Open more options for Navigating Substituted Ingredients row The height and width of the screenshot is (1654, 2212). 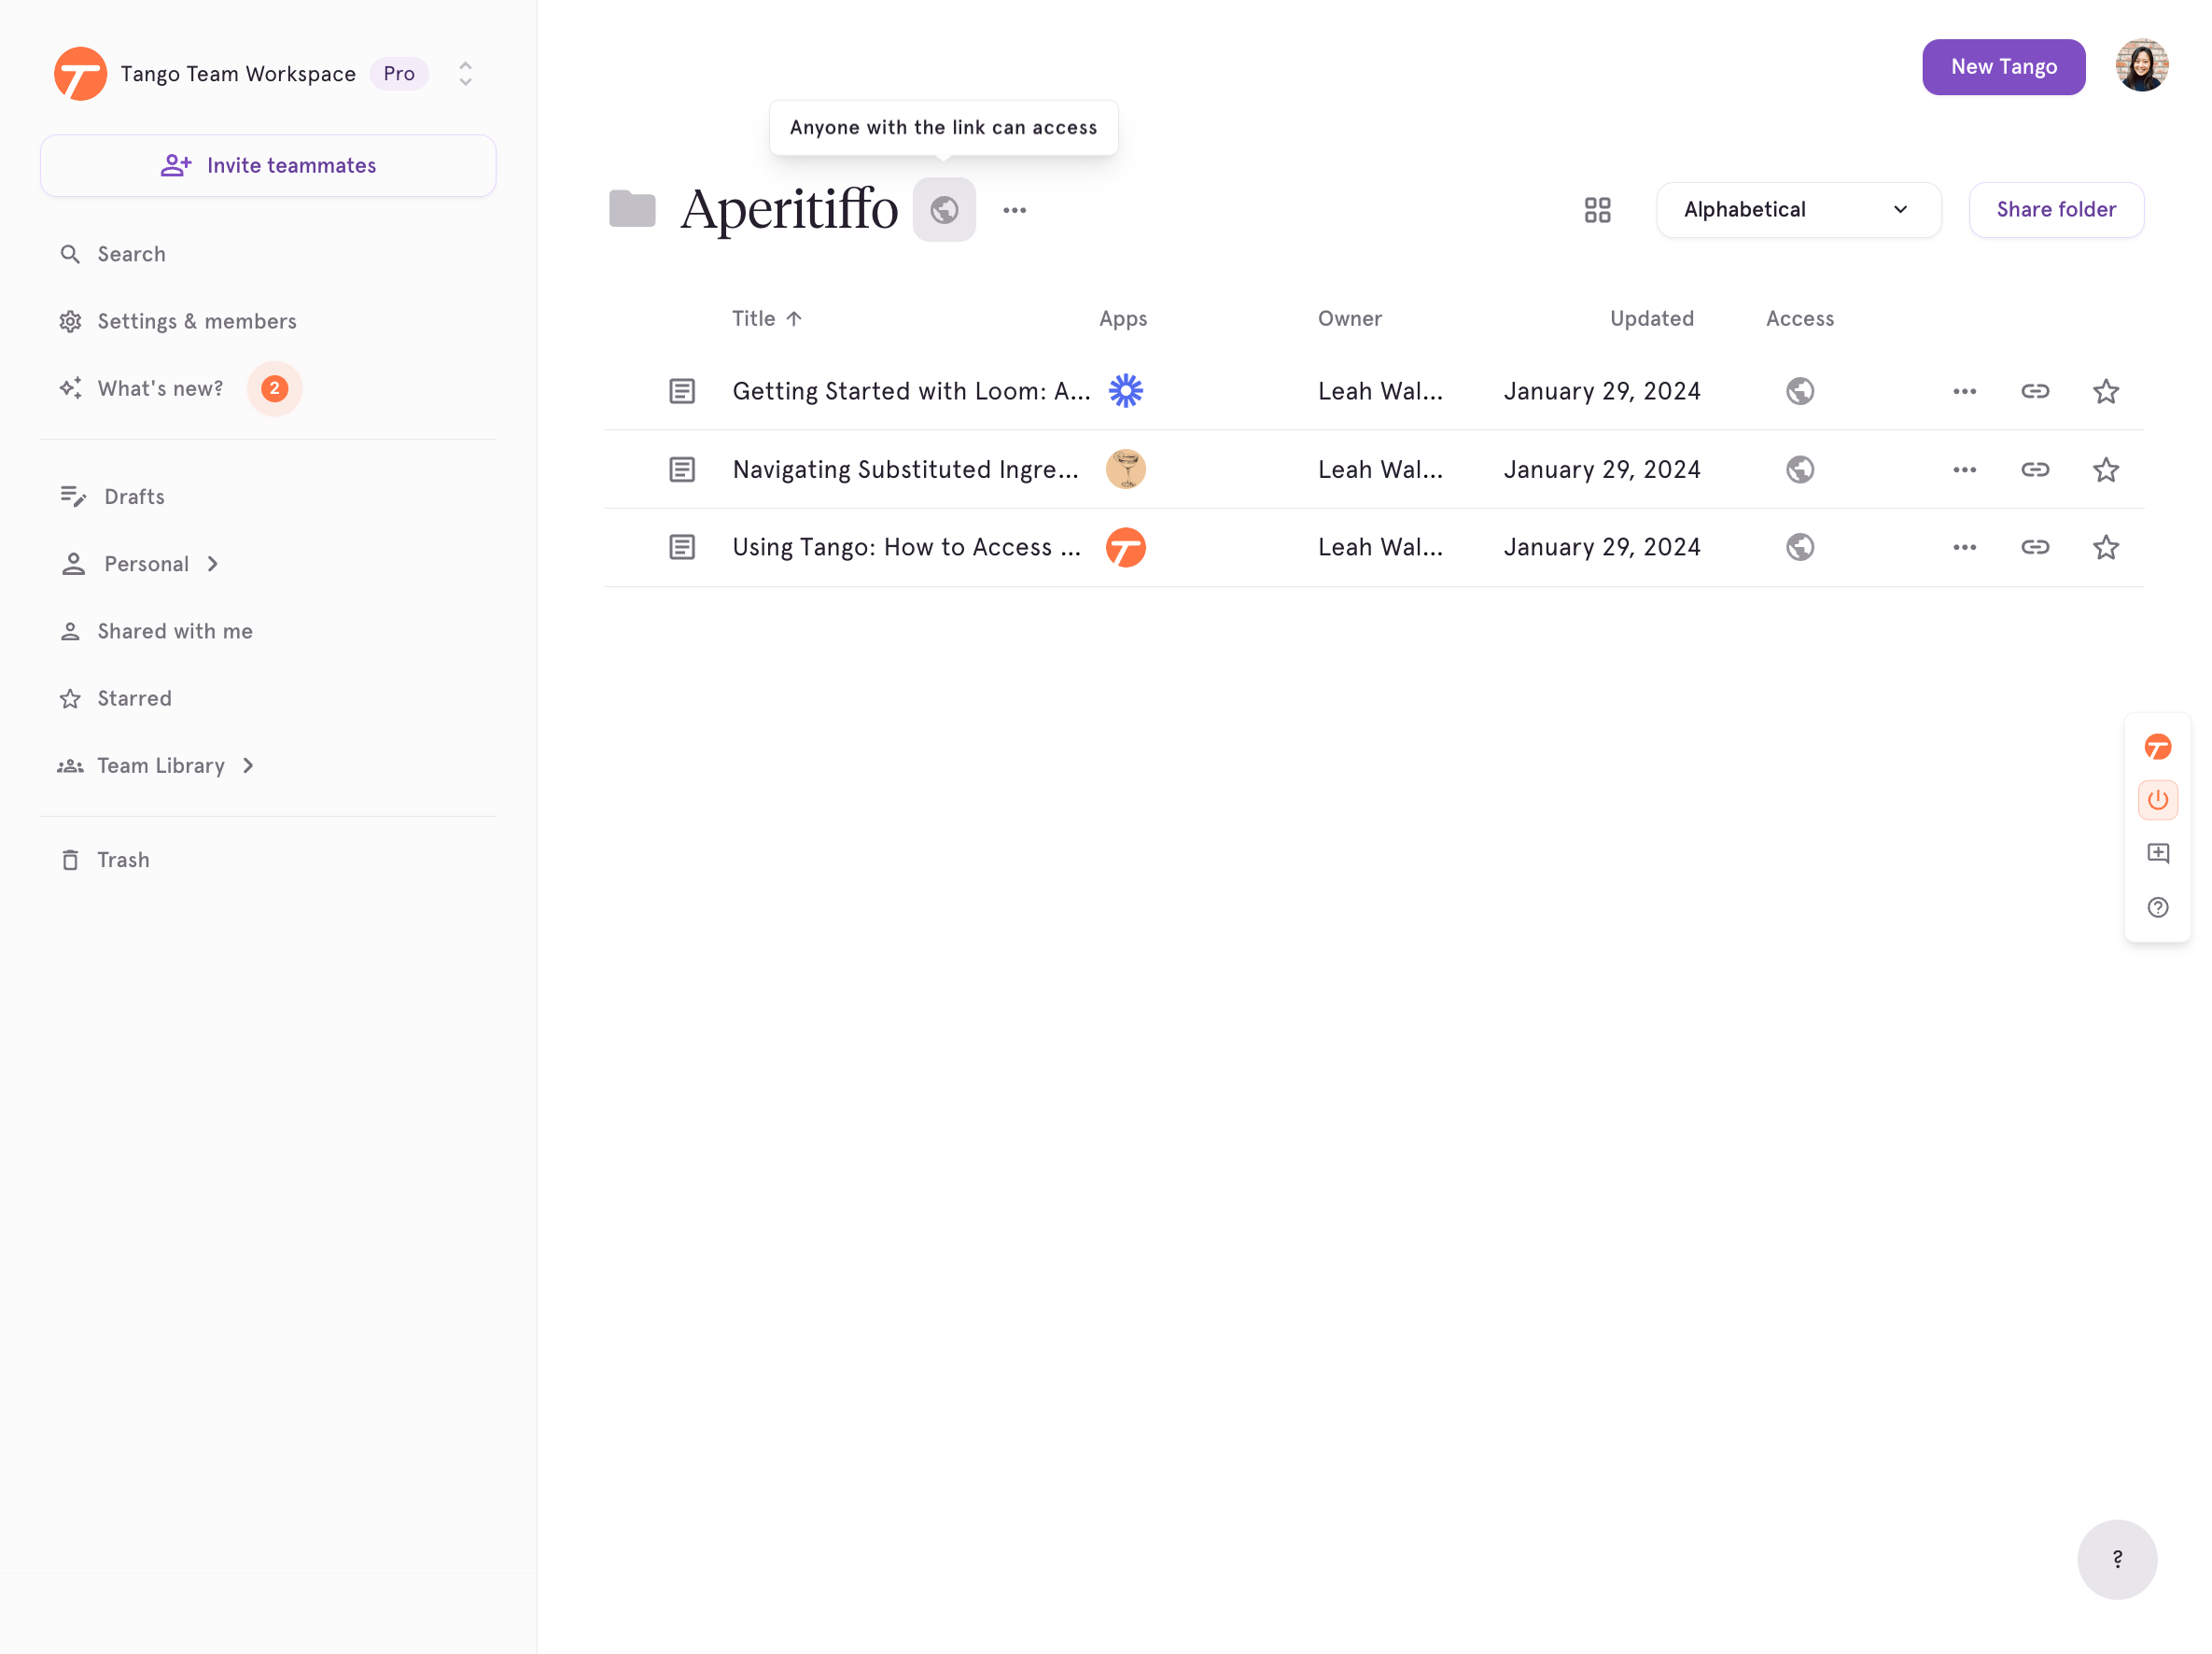pyautogui.click(x=1964, y=469)
